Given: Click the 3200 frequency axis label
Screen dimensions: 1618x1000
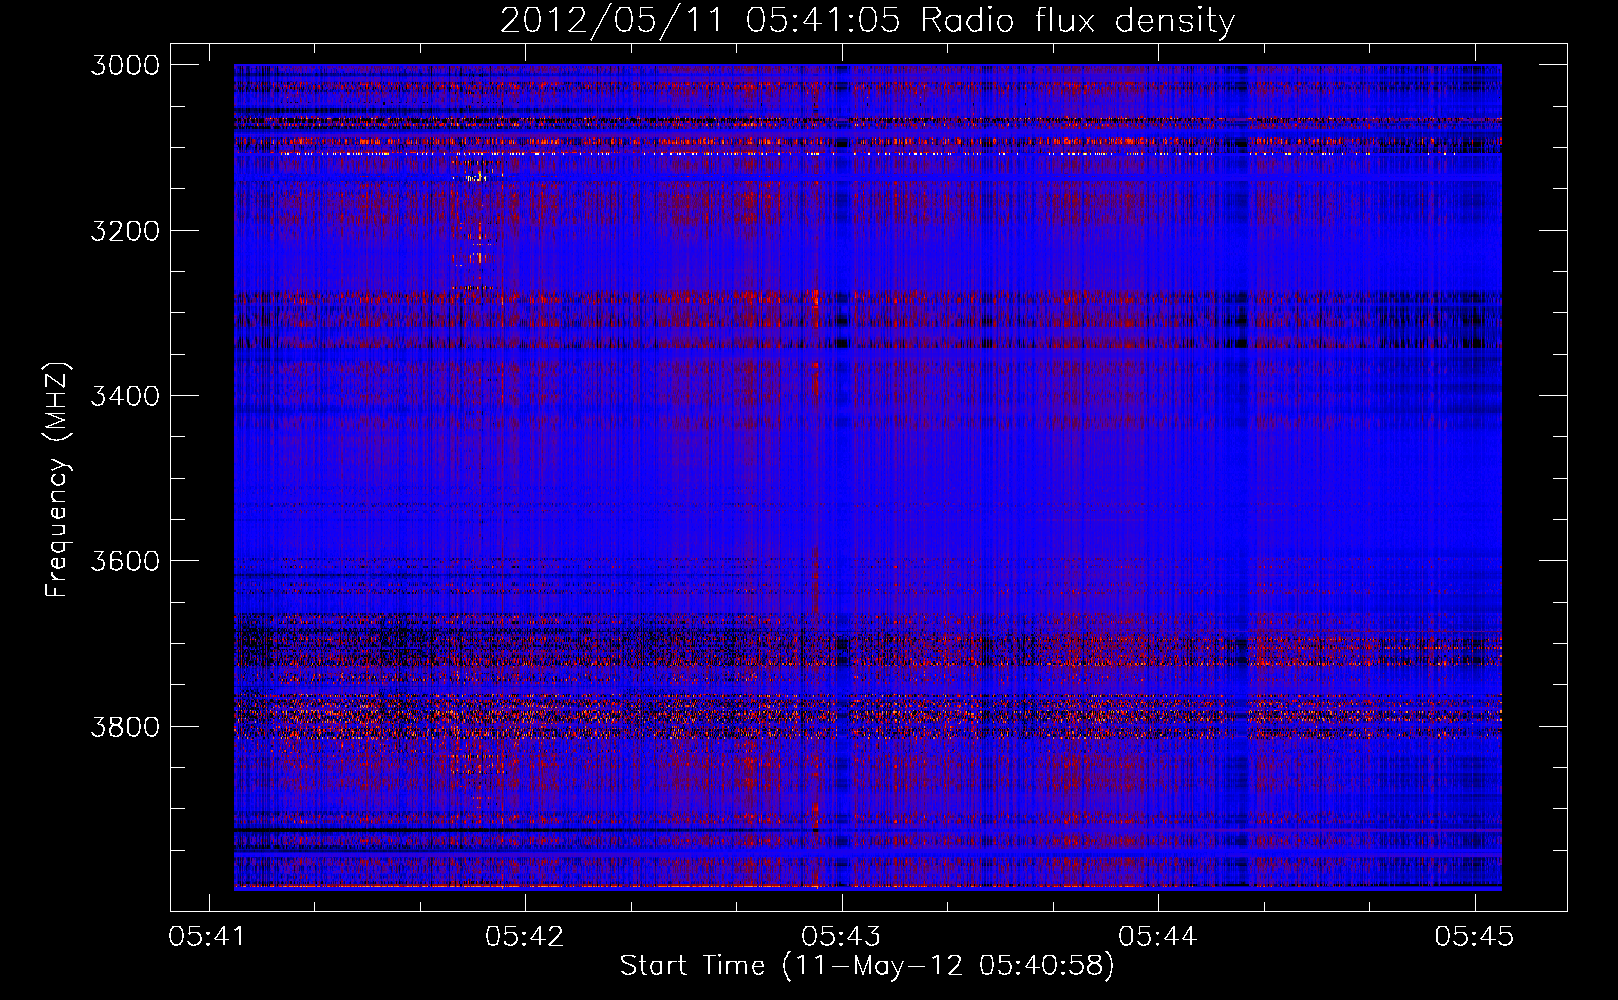Looking at the screenshot, I should point(125,231).
